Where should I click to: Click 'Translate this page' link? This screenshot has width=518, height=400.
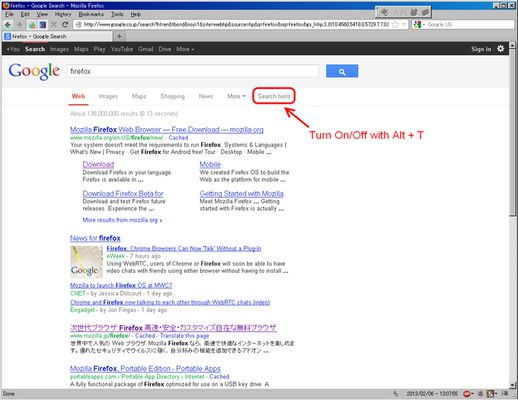tap(184, 336)
